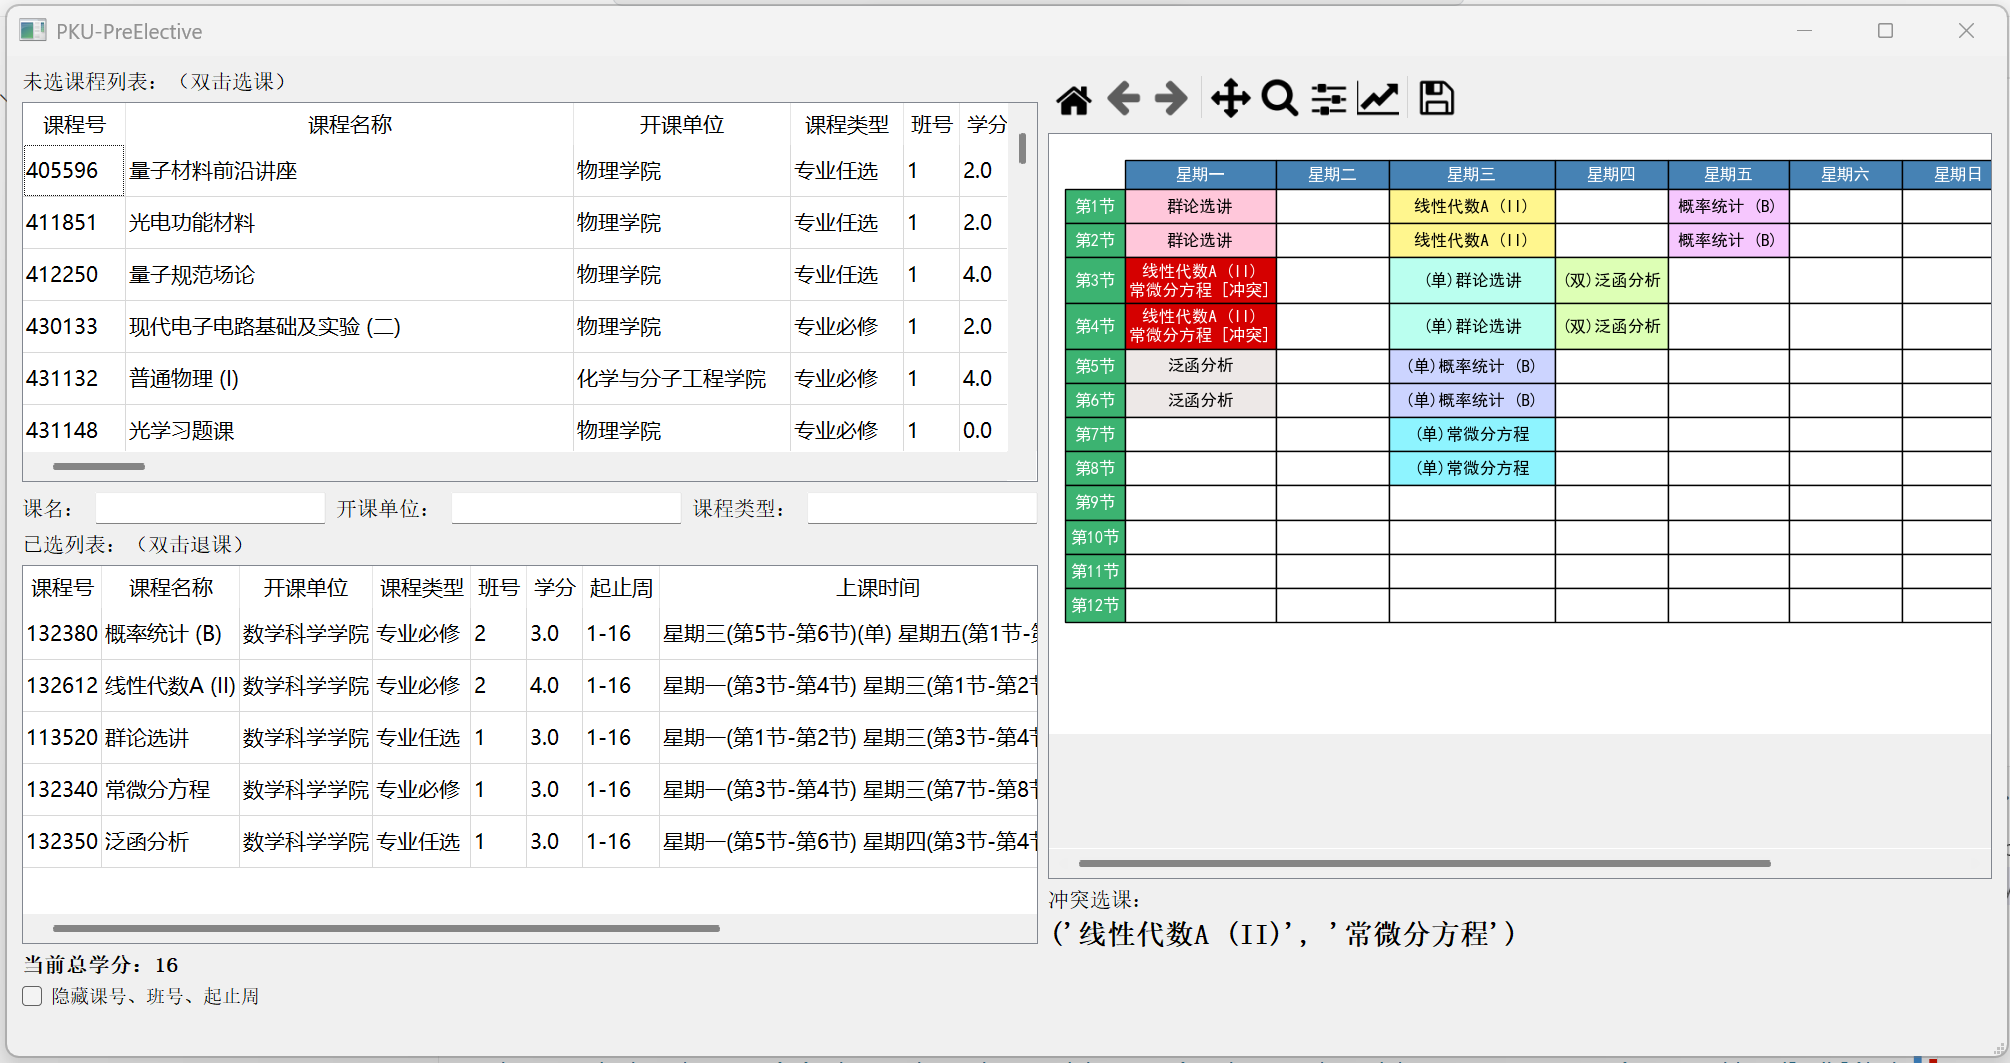Click 上课时间 header in selected courses table
The width and height of the screenshot is (2010, 1063).
point(878,588)
